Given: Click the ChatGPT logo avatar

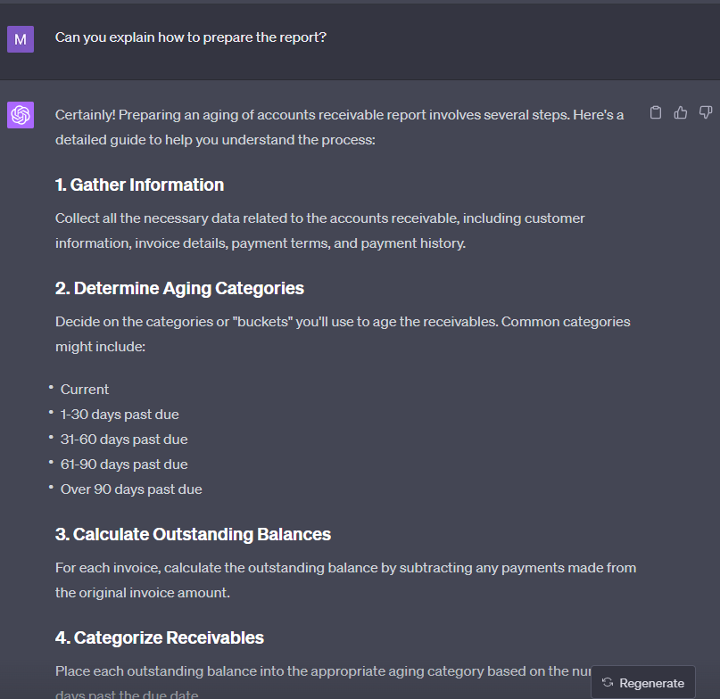Looking at the screenshot, I should click(20, 115).
